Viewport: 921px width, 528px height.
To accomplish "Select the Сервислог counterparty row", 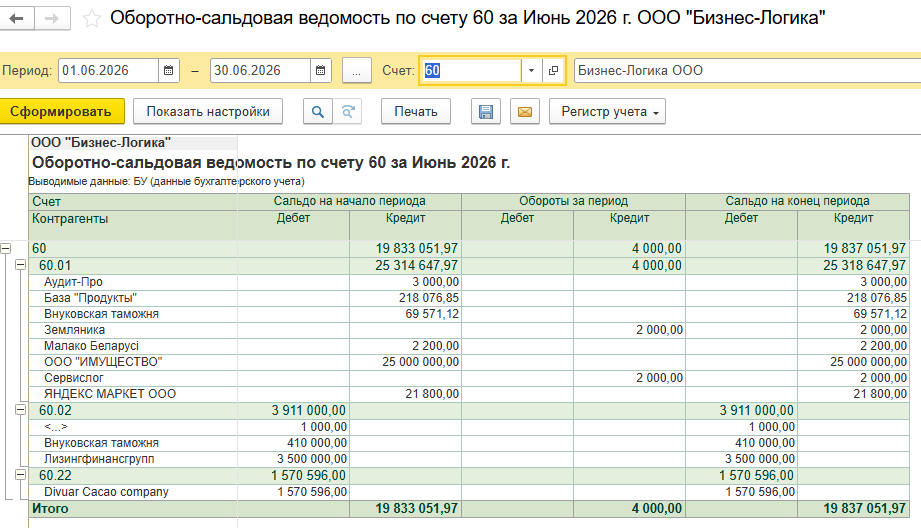I will 73,378.
